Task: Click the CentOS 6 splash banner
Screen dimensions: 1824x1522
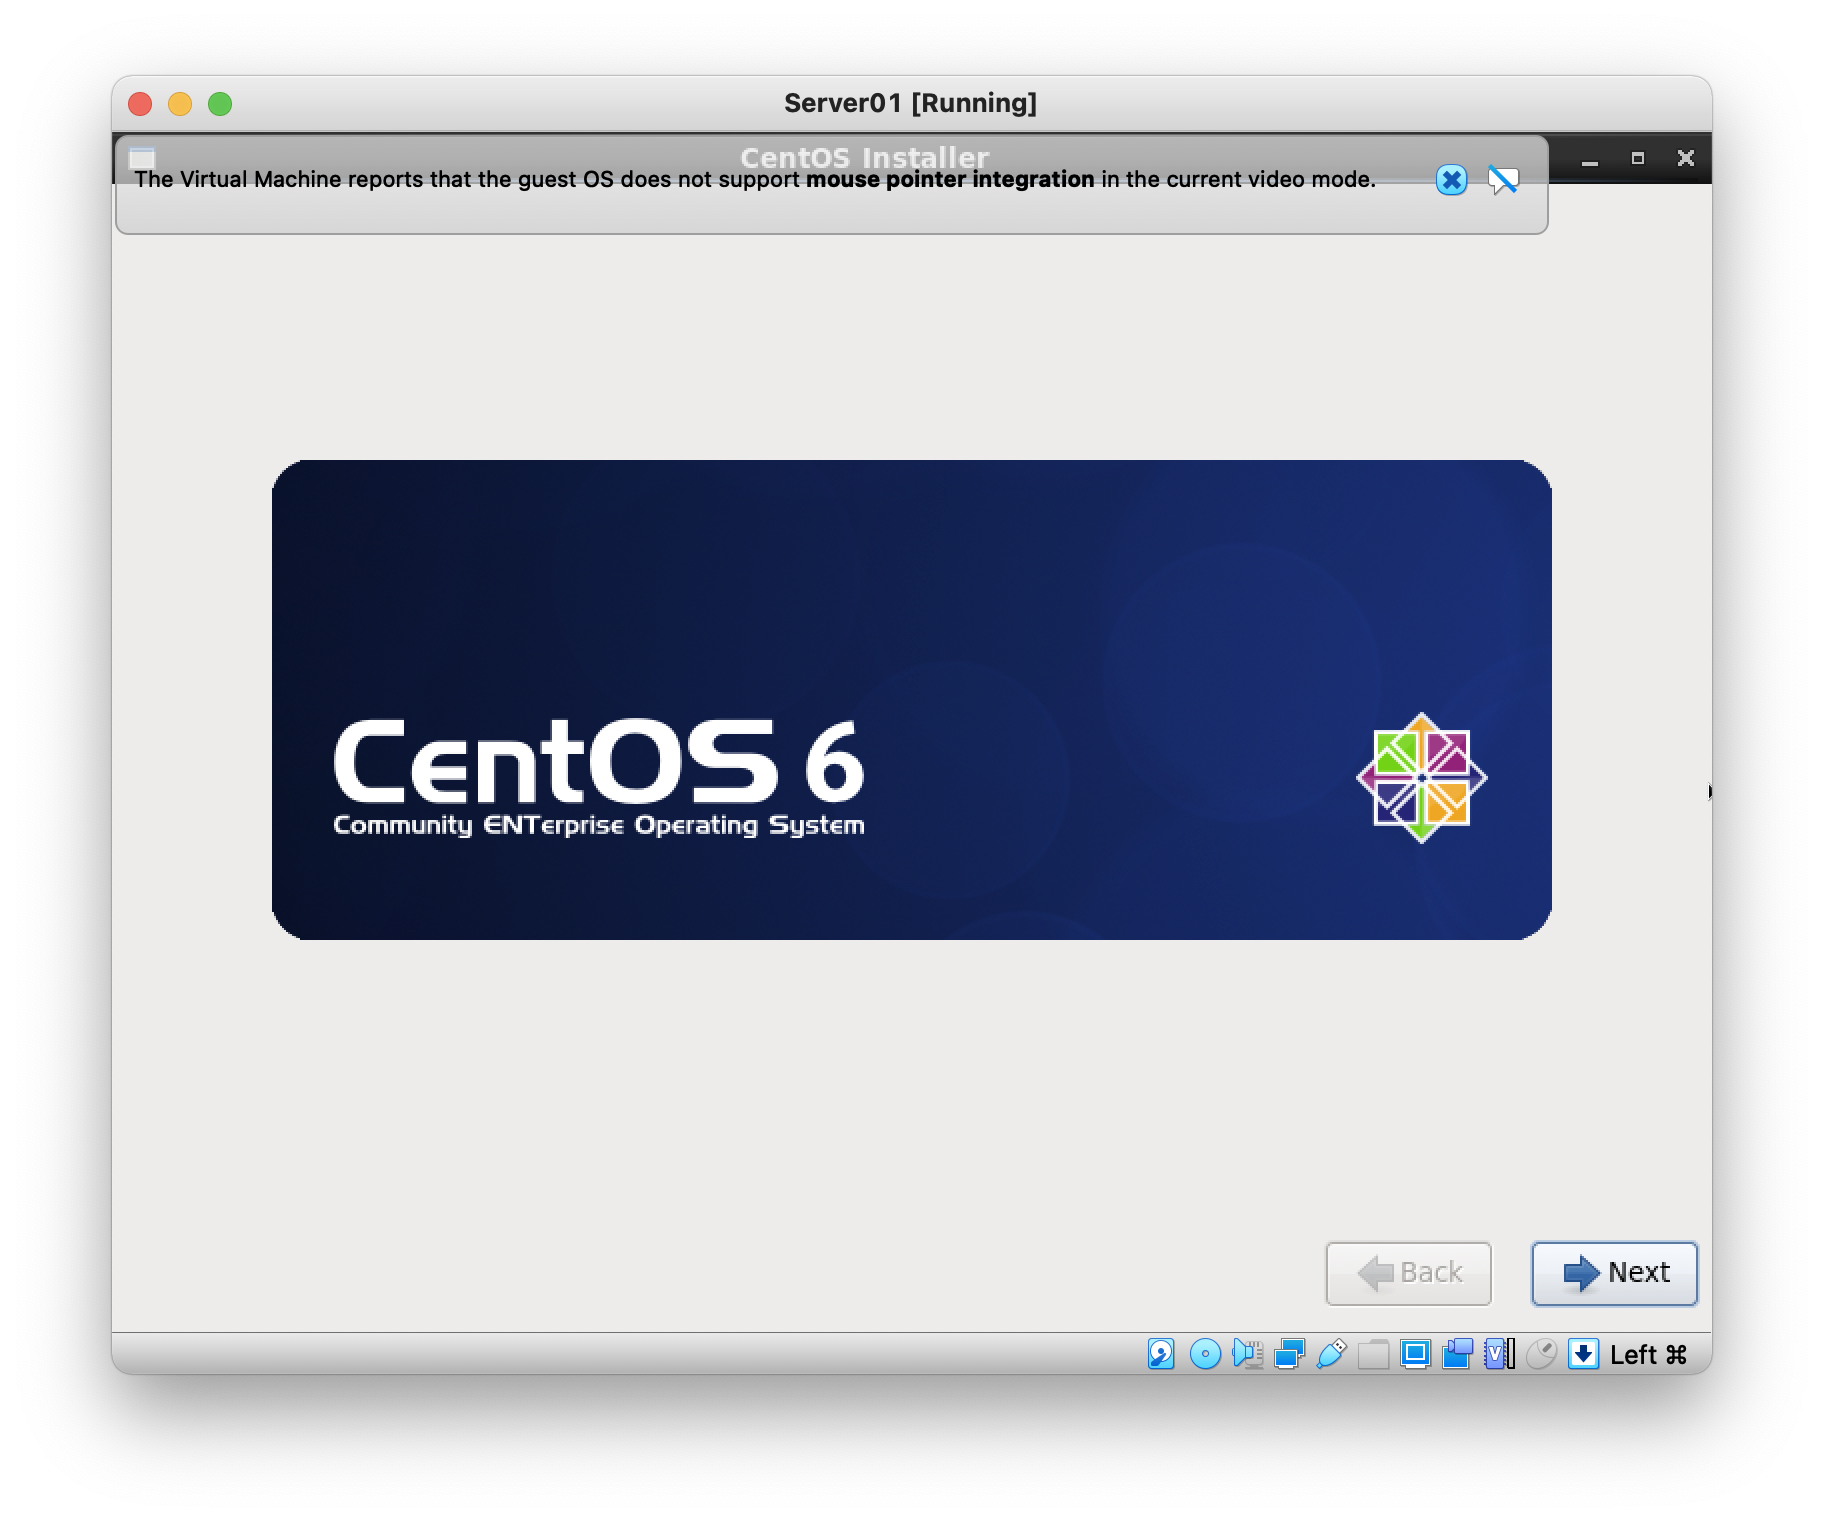Action: pyautogui.click(x=912, y=700)
